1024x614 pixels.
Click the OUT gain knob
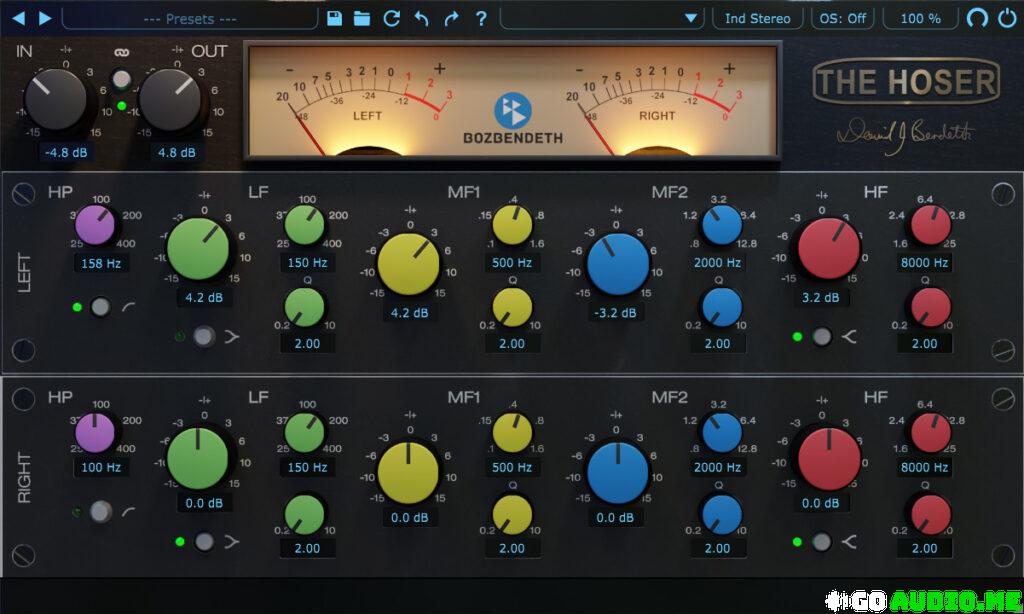(x=170, y=99)
